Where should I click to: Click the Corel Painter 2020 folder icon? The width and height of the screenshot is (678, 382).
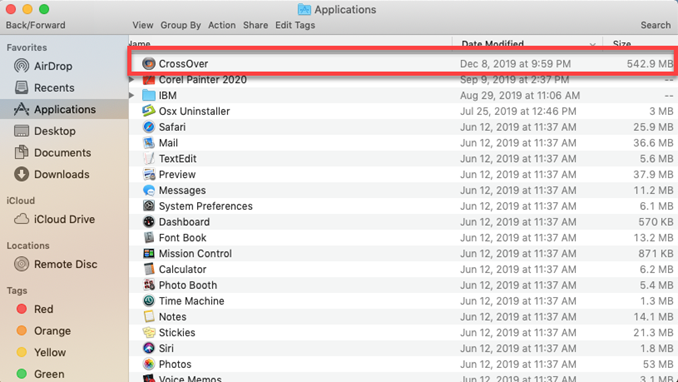coord(149,80)
